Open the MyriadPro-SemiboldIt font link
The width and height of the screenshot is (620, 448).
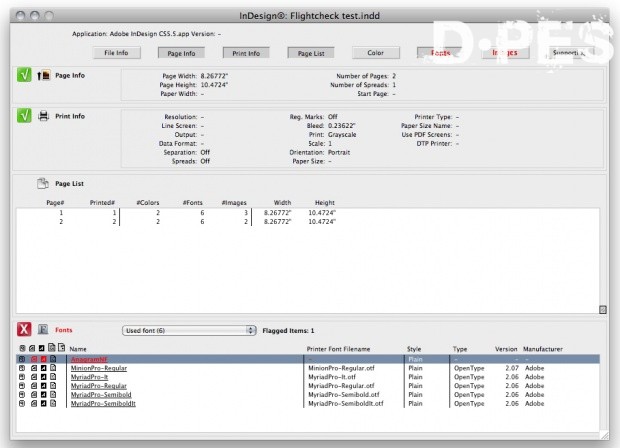pyautogui.click(x=103, y=404)
